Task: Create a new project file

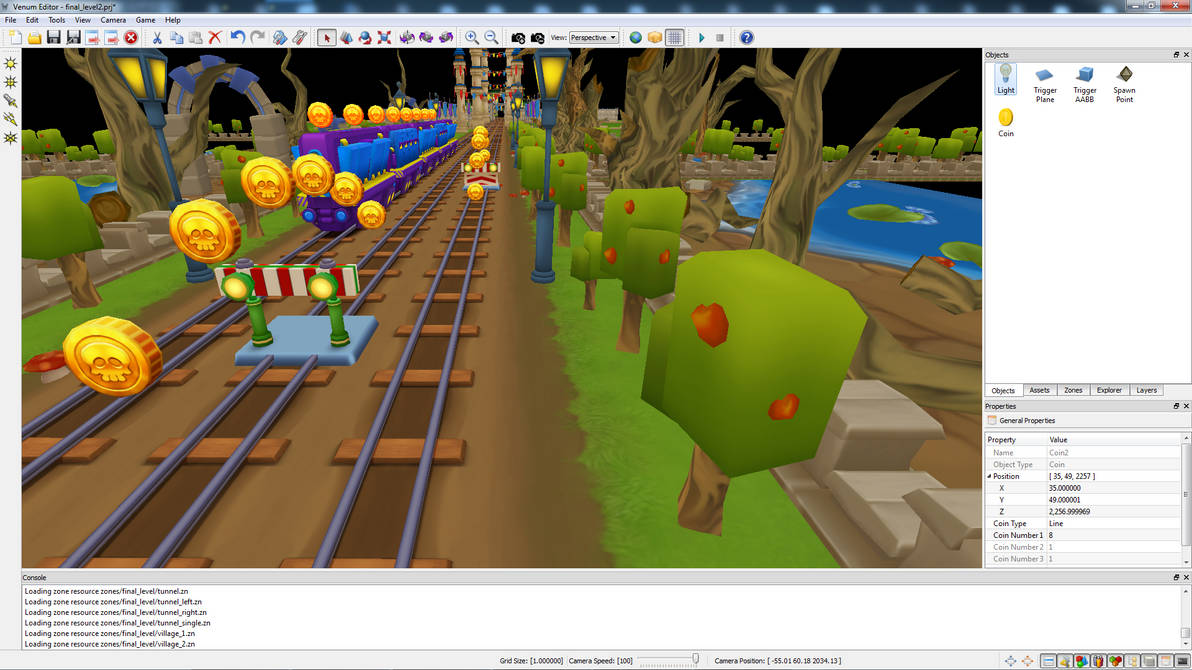Action: click(14, 37)
